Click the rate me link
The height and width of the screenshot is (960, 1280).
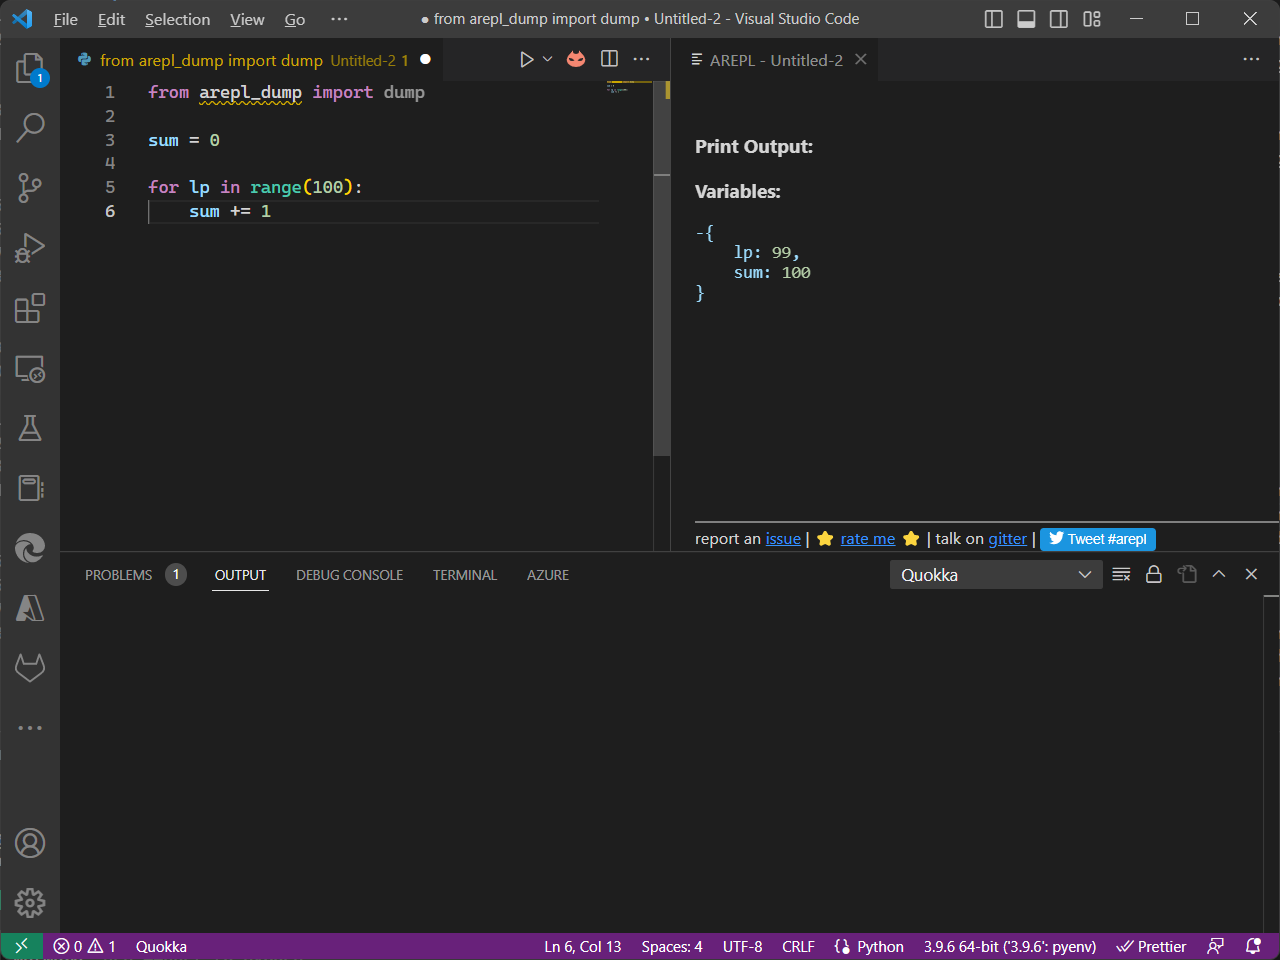pos(868,539)
